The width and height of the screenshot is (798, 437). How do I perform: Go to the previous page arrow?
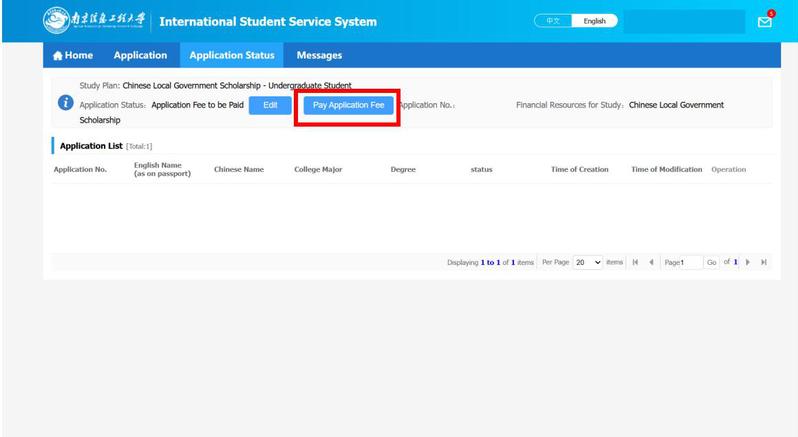click(651, 262)
